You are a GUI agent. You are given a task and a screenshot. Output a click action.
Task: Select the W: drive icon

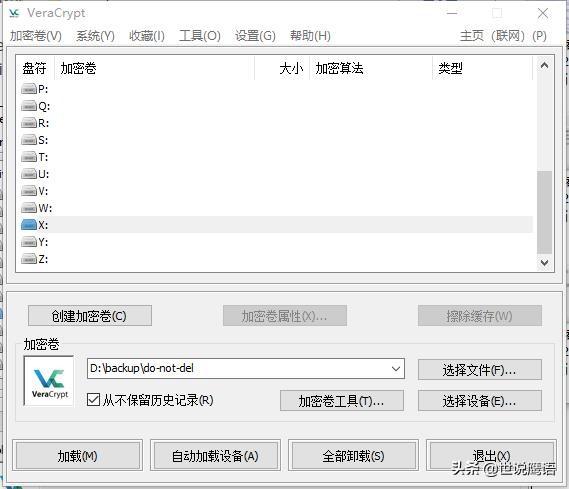tap(29, 208)
